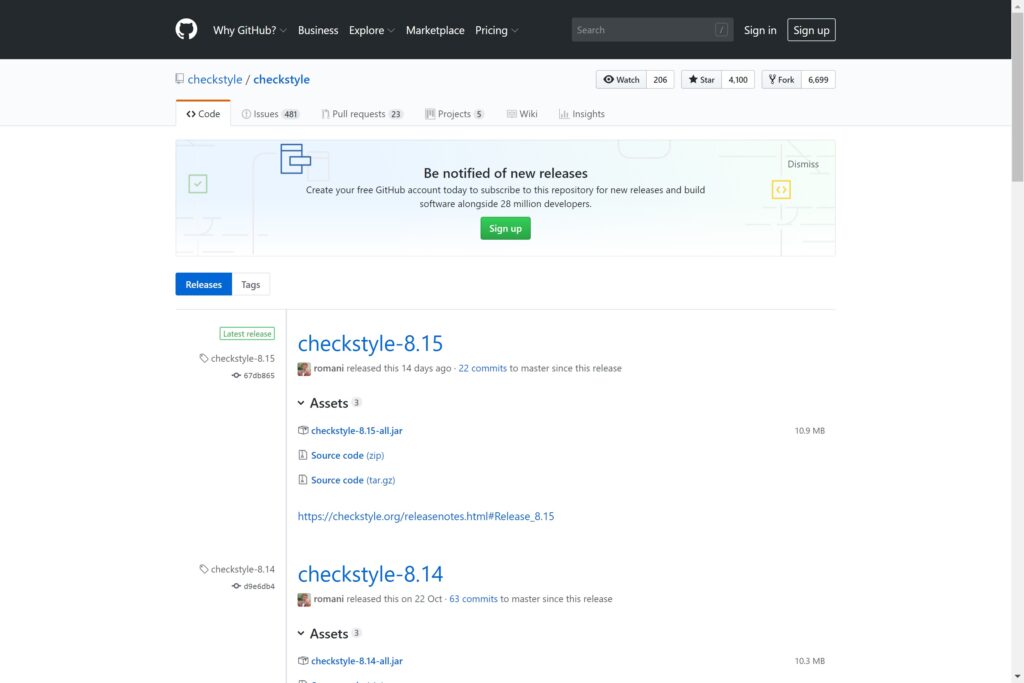View the 22 commits since release 8.15
This screenshot has width=1024, height=683.
[483, 368]
